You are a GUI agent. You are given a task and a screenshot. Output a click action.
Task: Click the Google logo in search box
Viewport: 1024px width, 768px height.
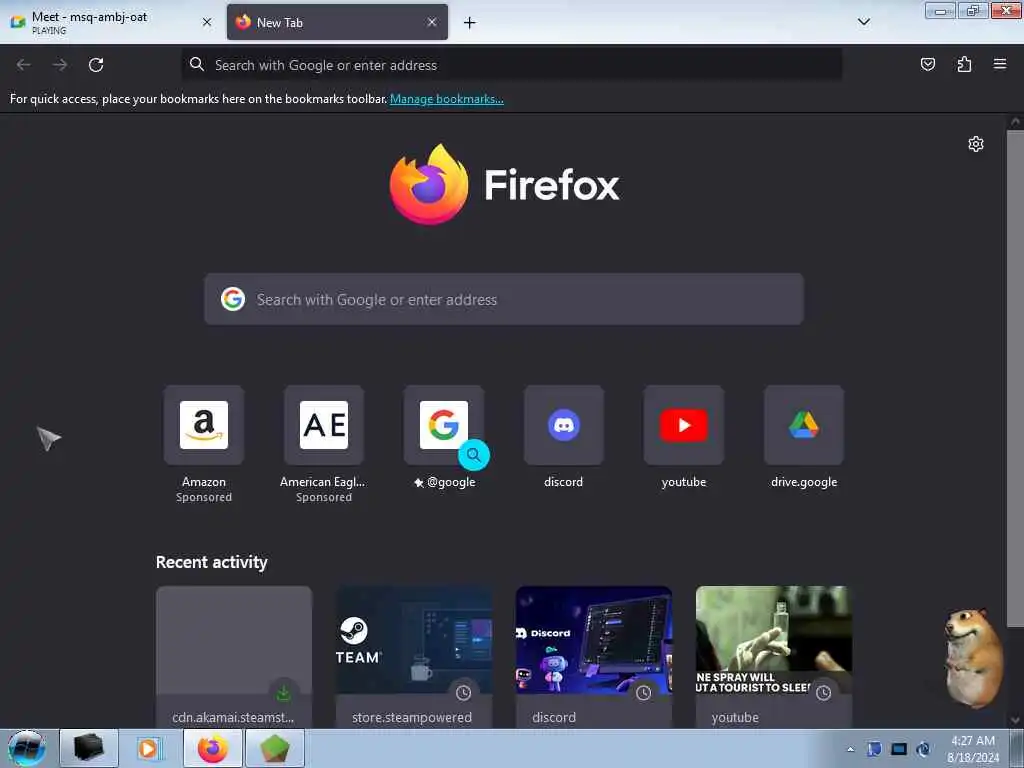pos(232,299)
